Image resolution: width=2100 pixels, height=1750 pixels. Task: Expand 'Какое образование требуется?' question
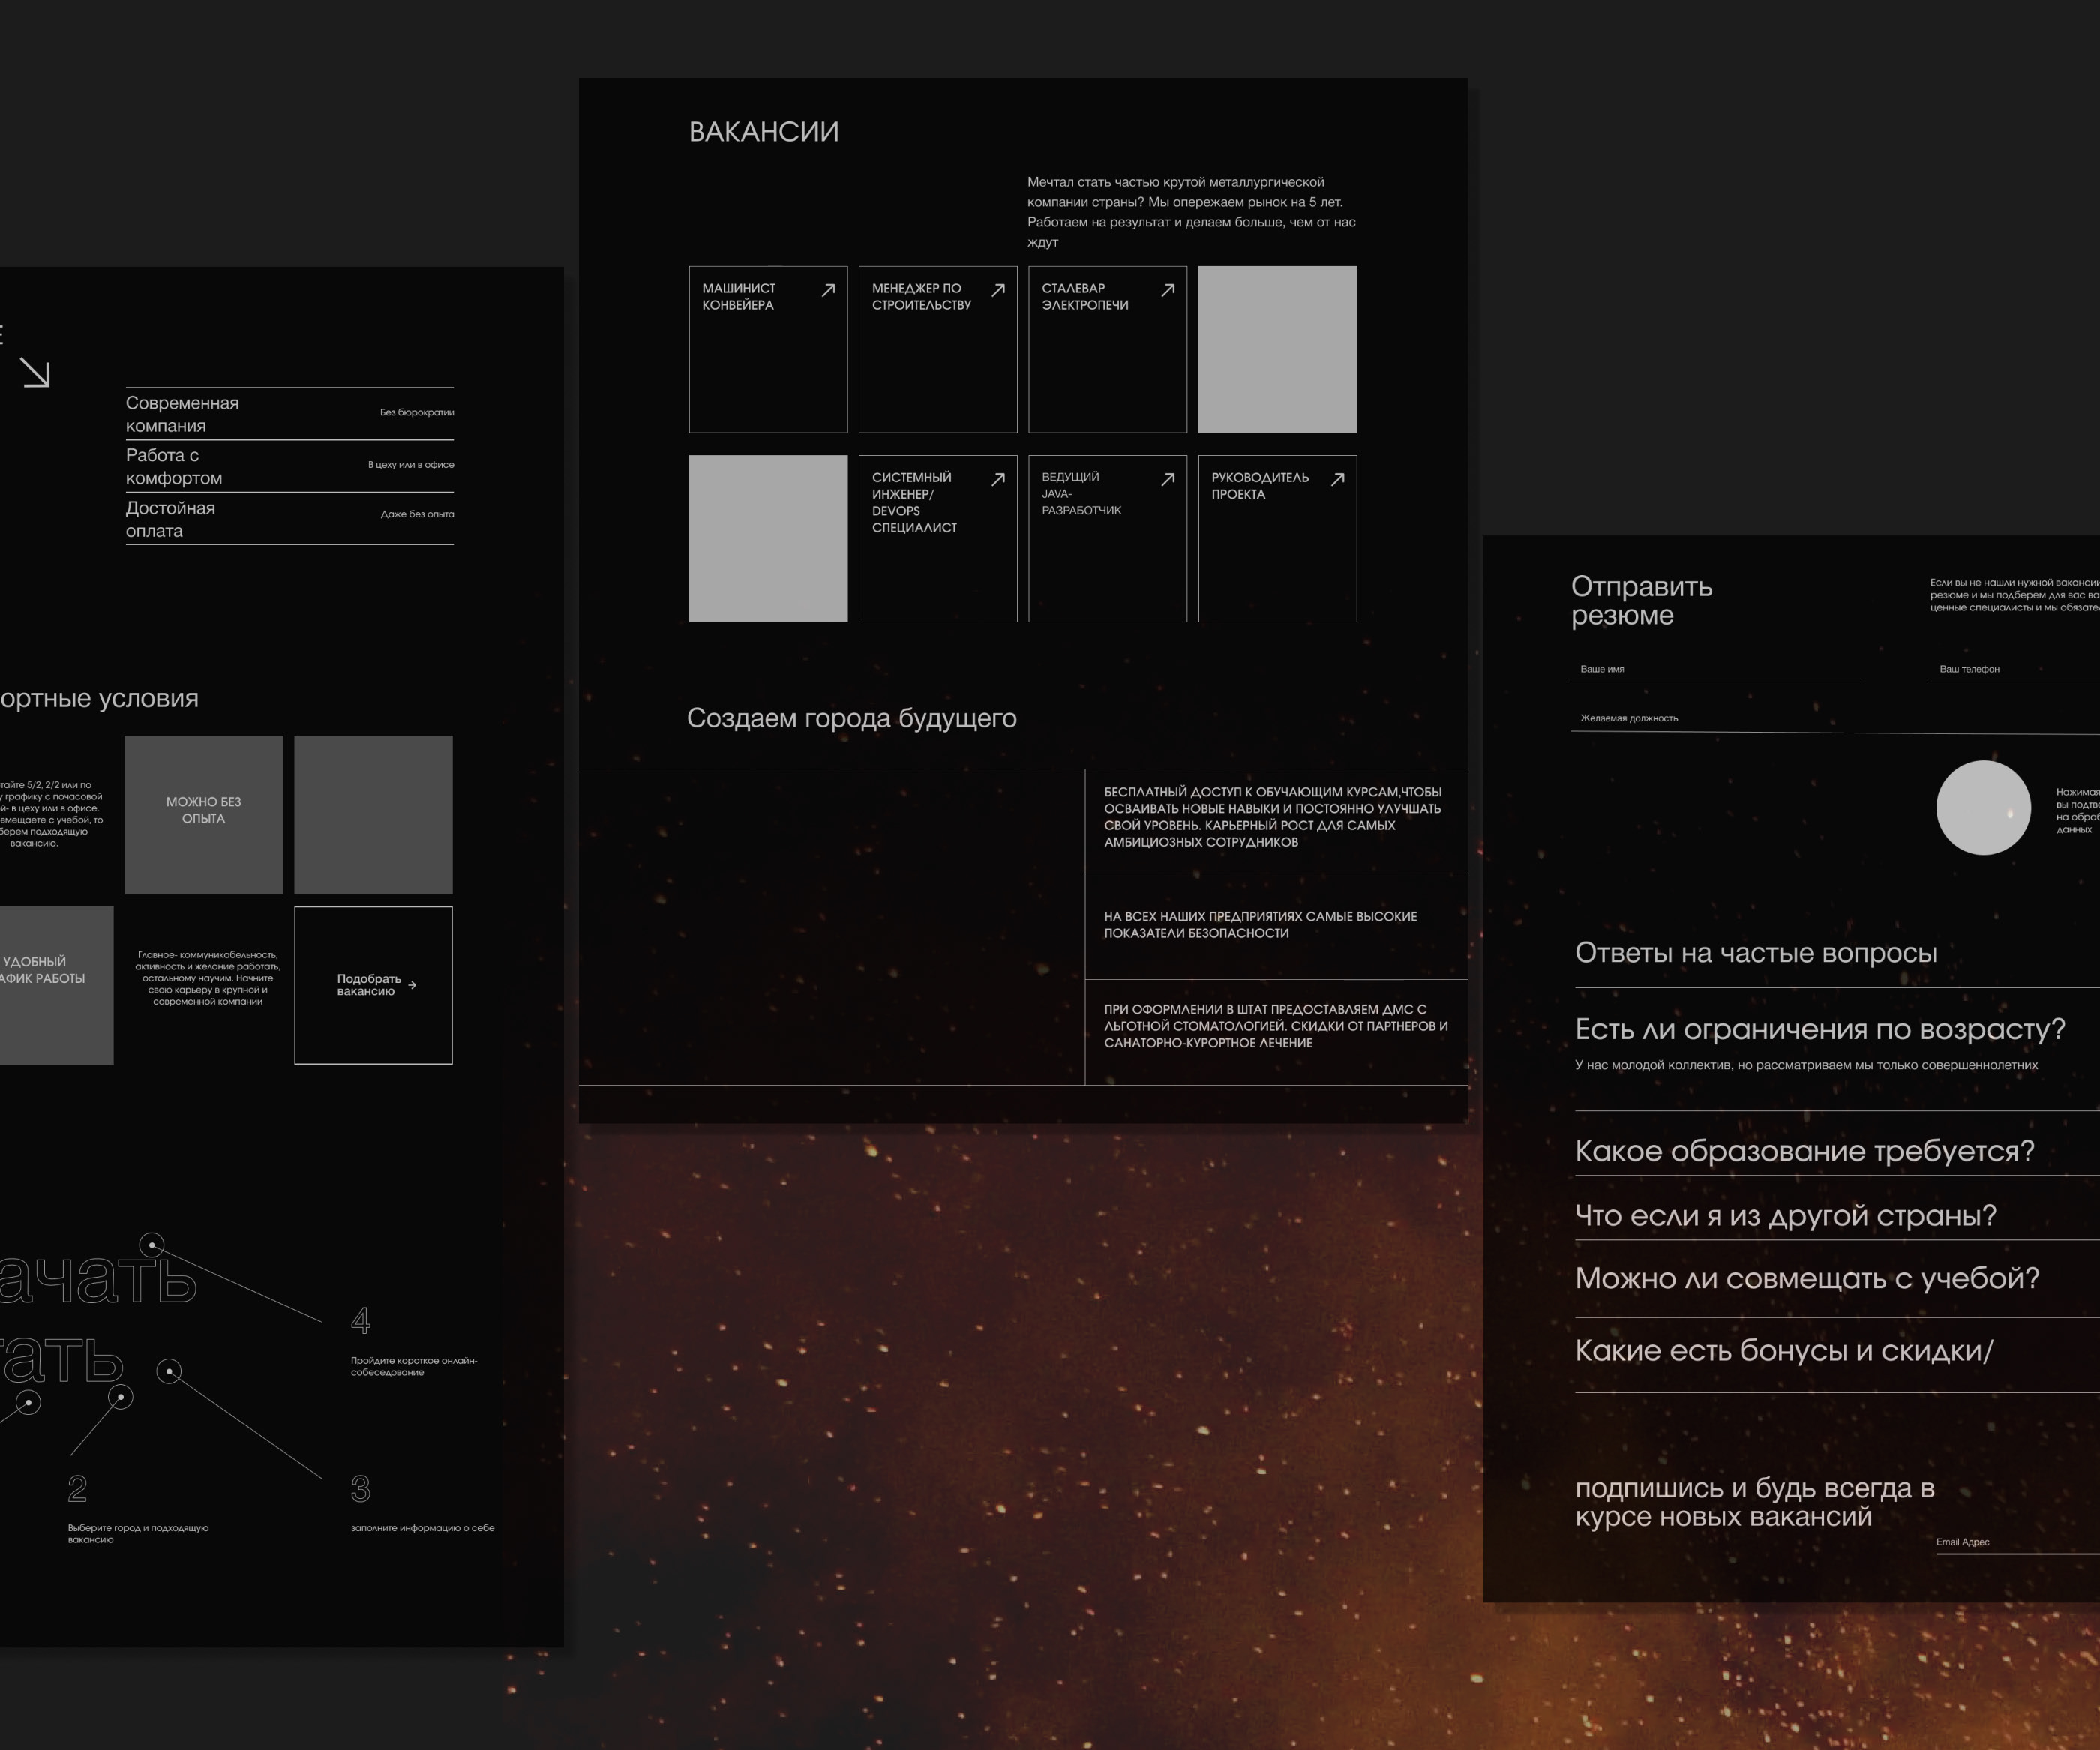click(x=1804, y=1151)
